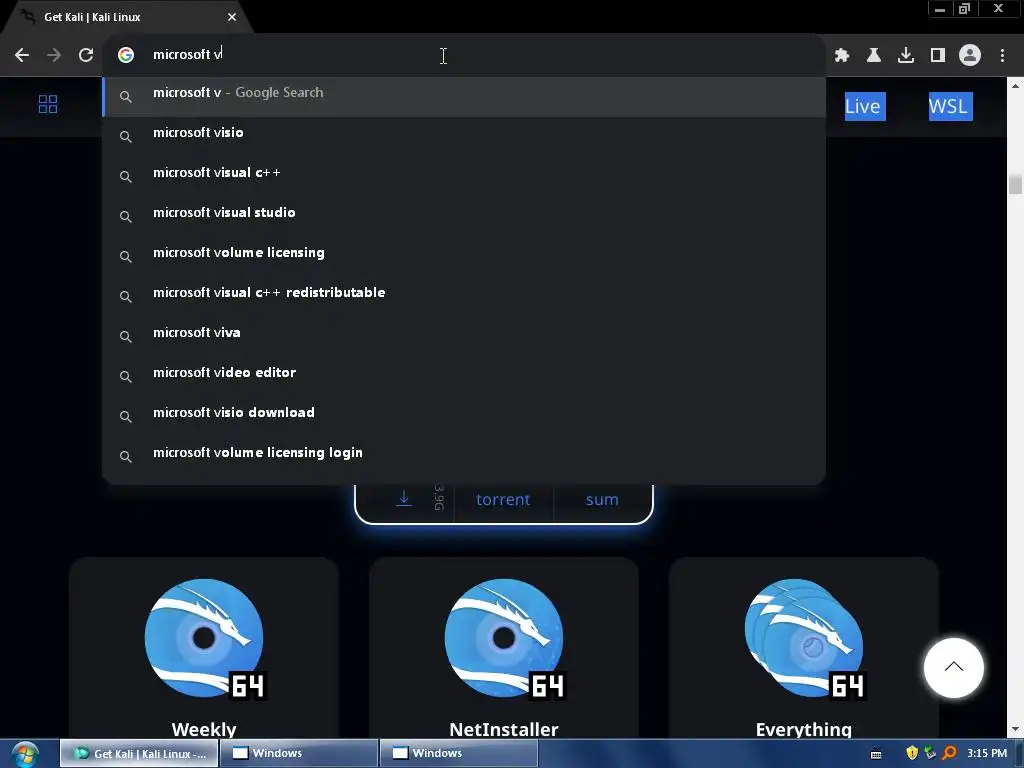Close the Get Kali tab
1024x768 pixels.
[x=232, y=17]
